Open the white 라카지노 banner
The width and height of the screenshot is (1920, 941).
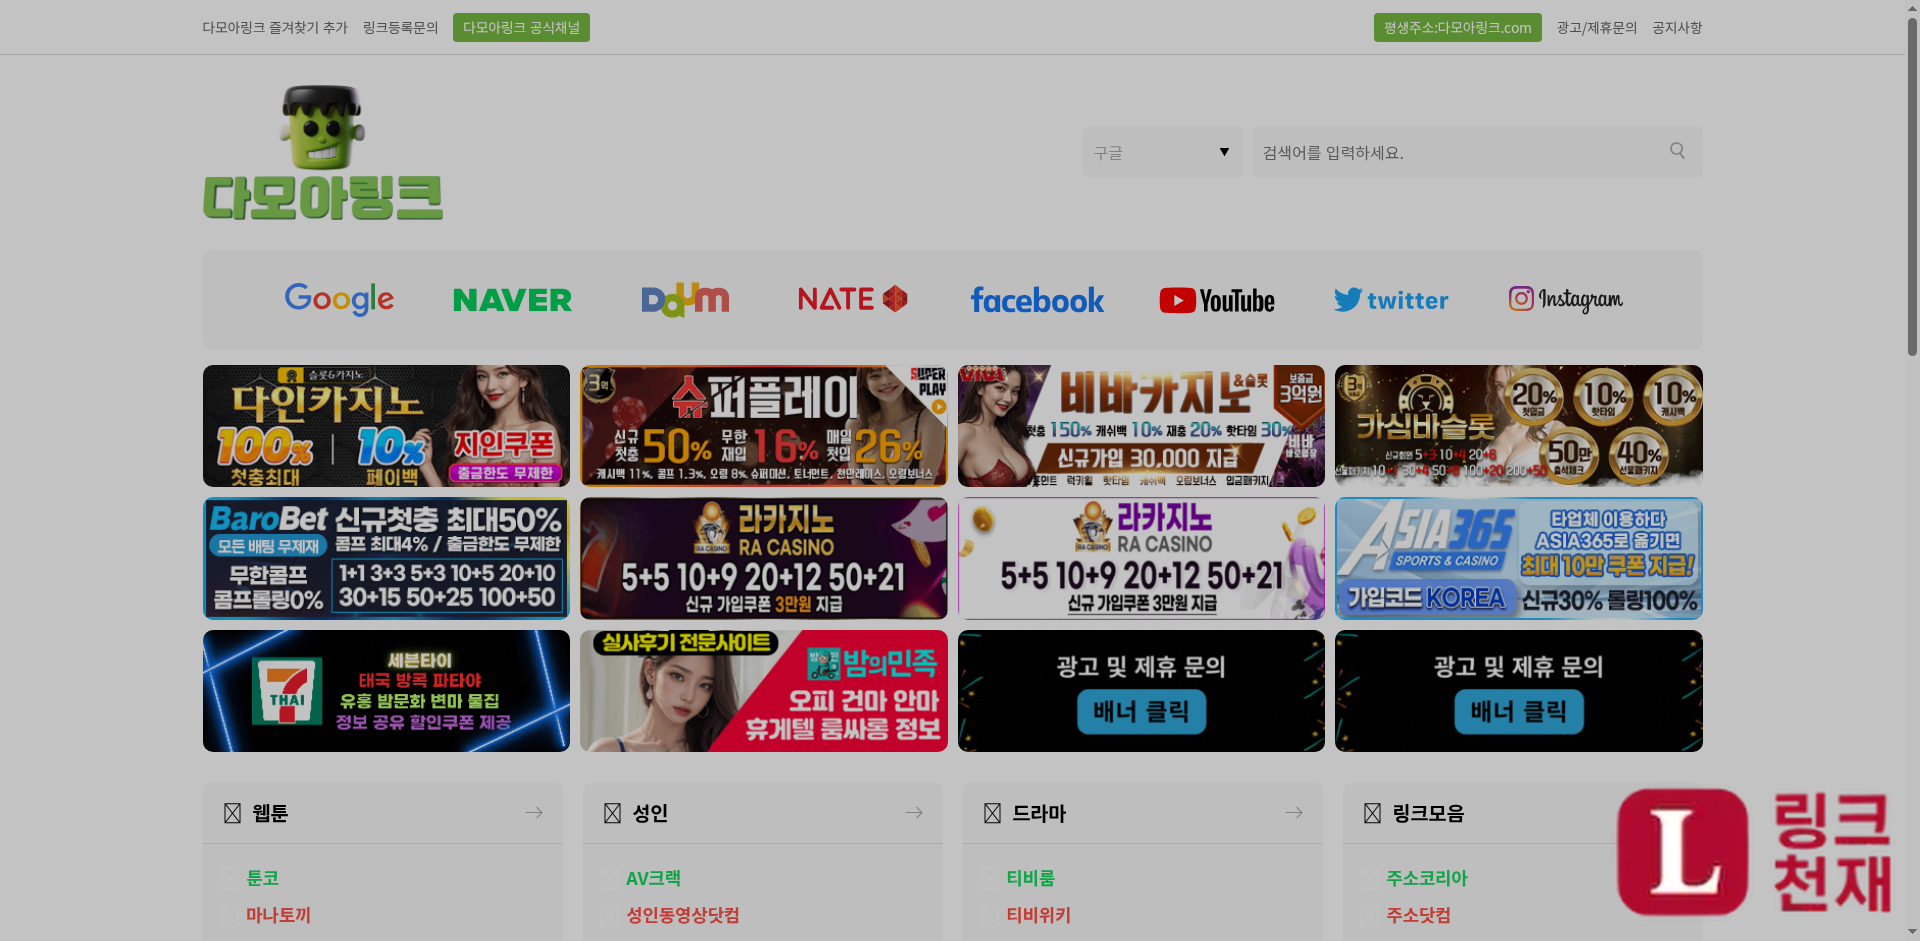[1141, 558]
